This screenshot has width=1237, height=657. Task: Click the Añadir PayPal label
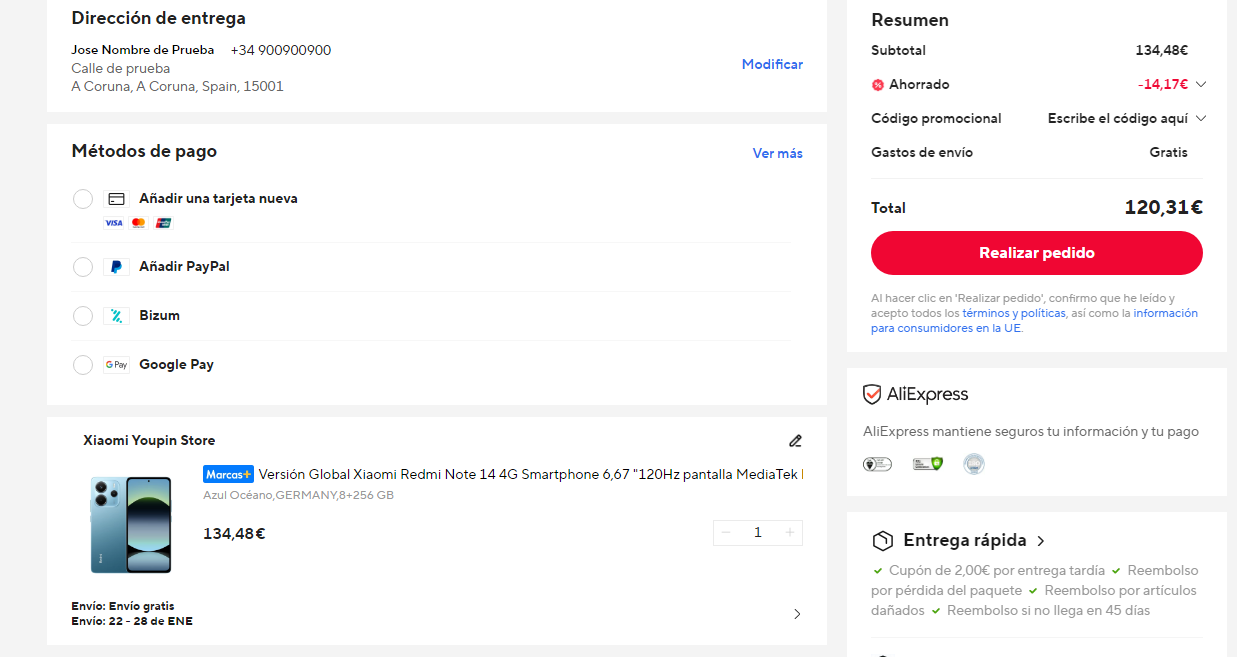(x=184, y=267)
